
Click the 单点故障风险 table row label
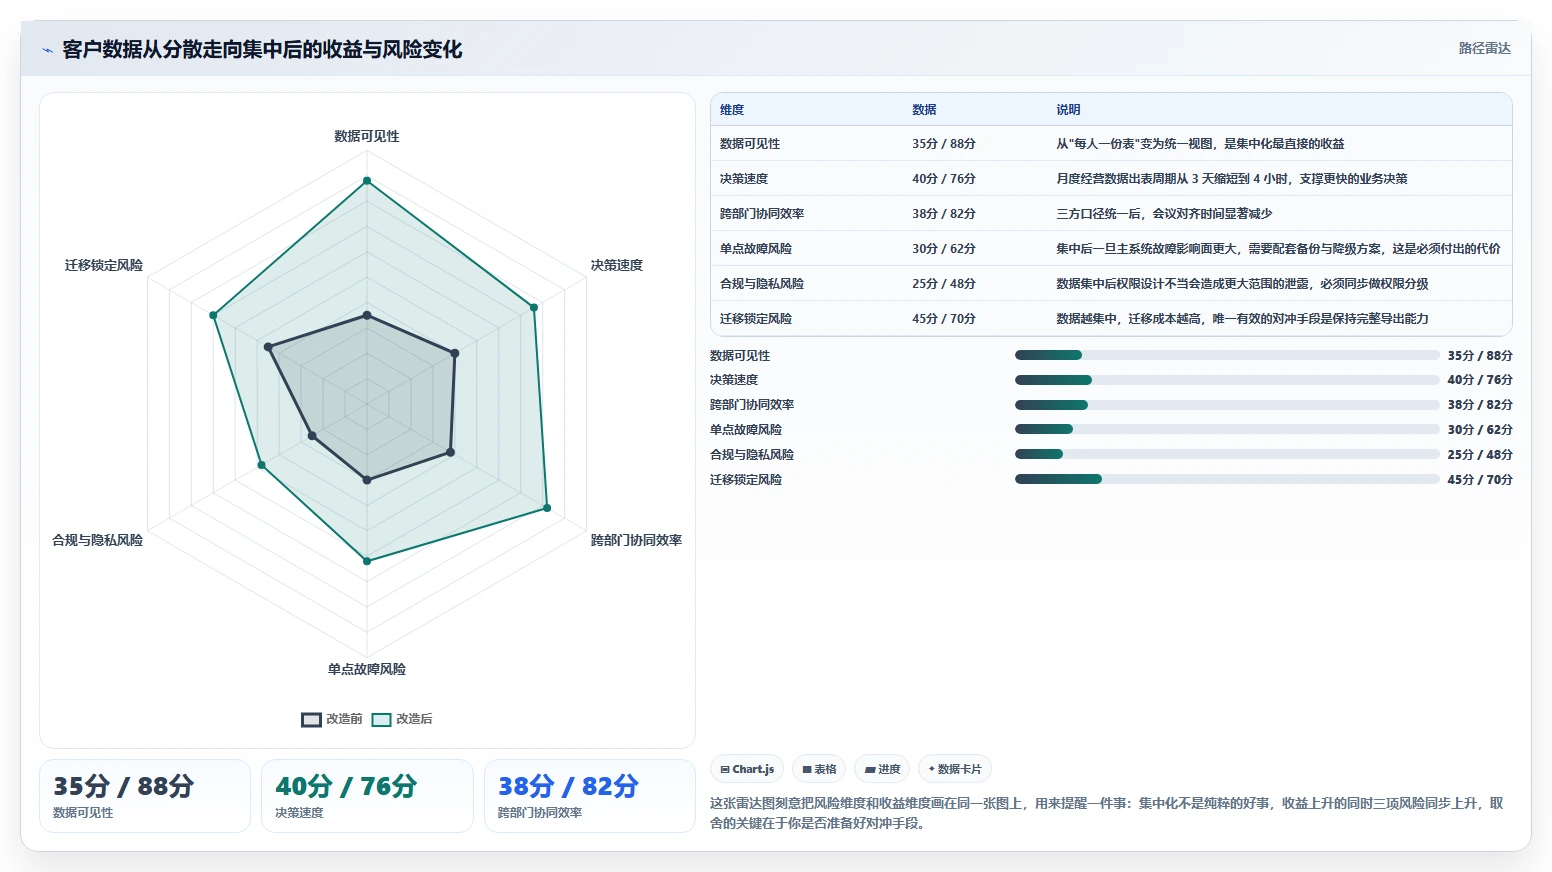pos(756,249)
